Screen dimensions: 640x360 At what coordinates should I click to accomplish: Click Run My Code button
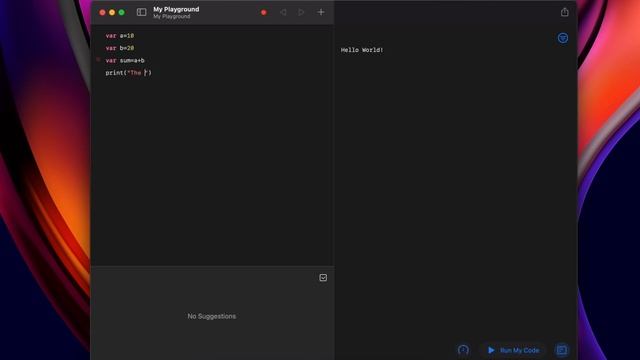pyautogui.click(x=513, y=350)
